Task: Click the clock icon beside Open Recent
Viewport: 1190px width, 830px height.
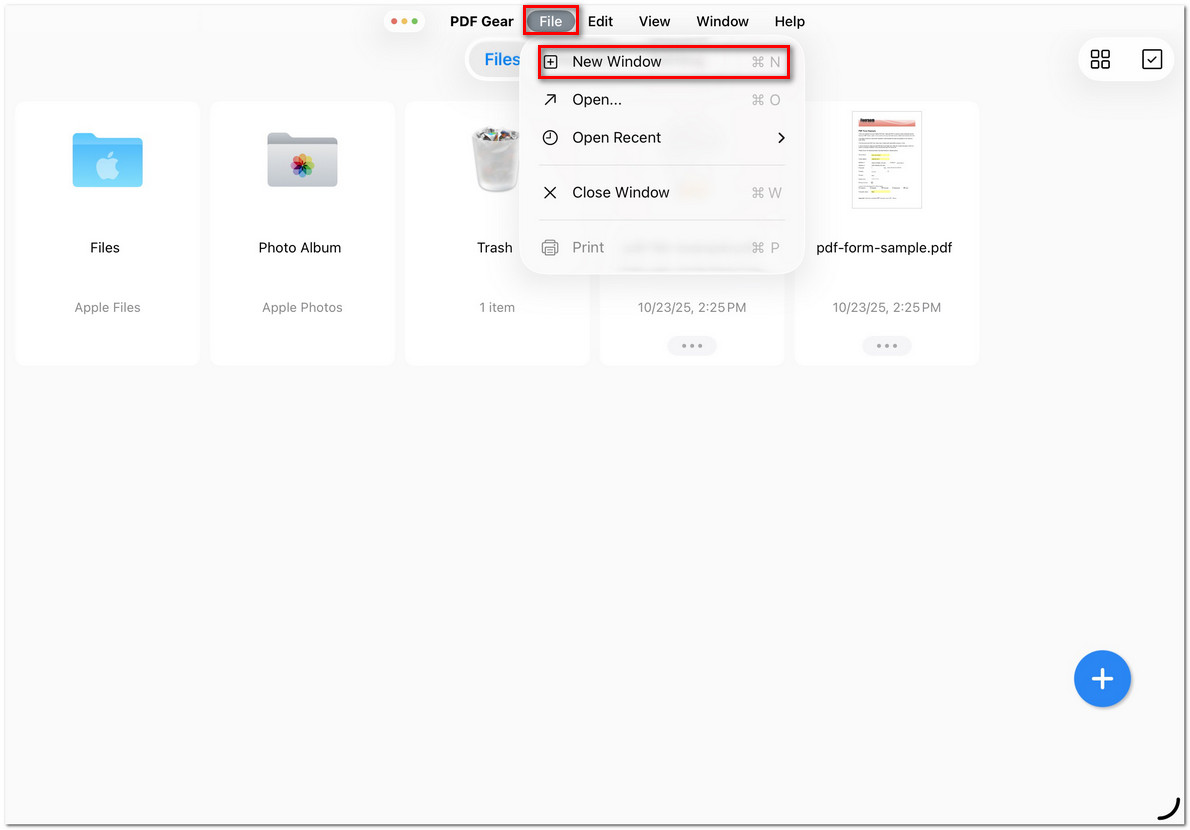Action: [551, 137]
